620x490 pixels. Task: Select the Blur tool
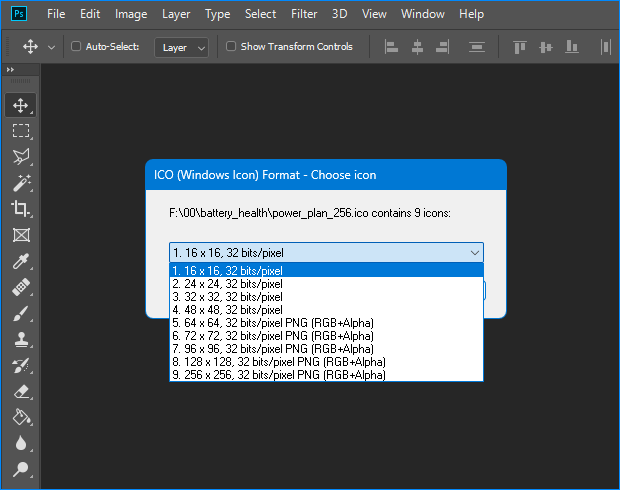click(21, 443)
